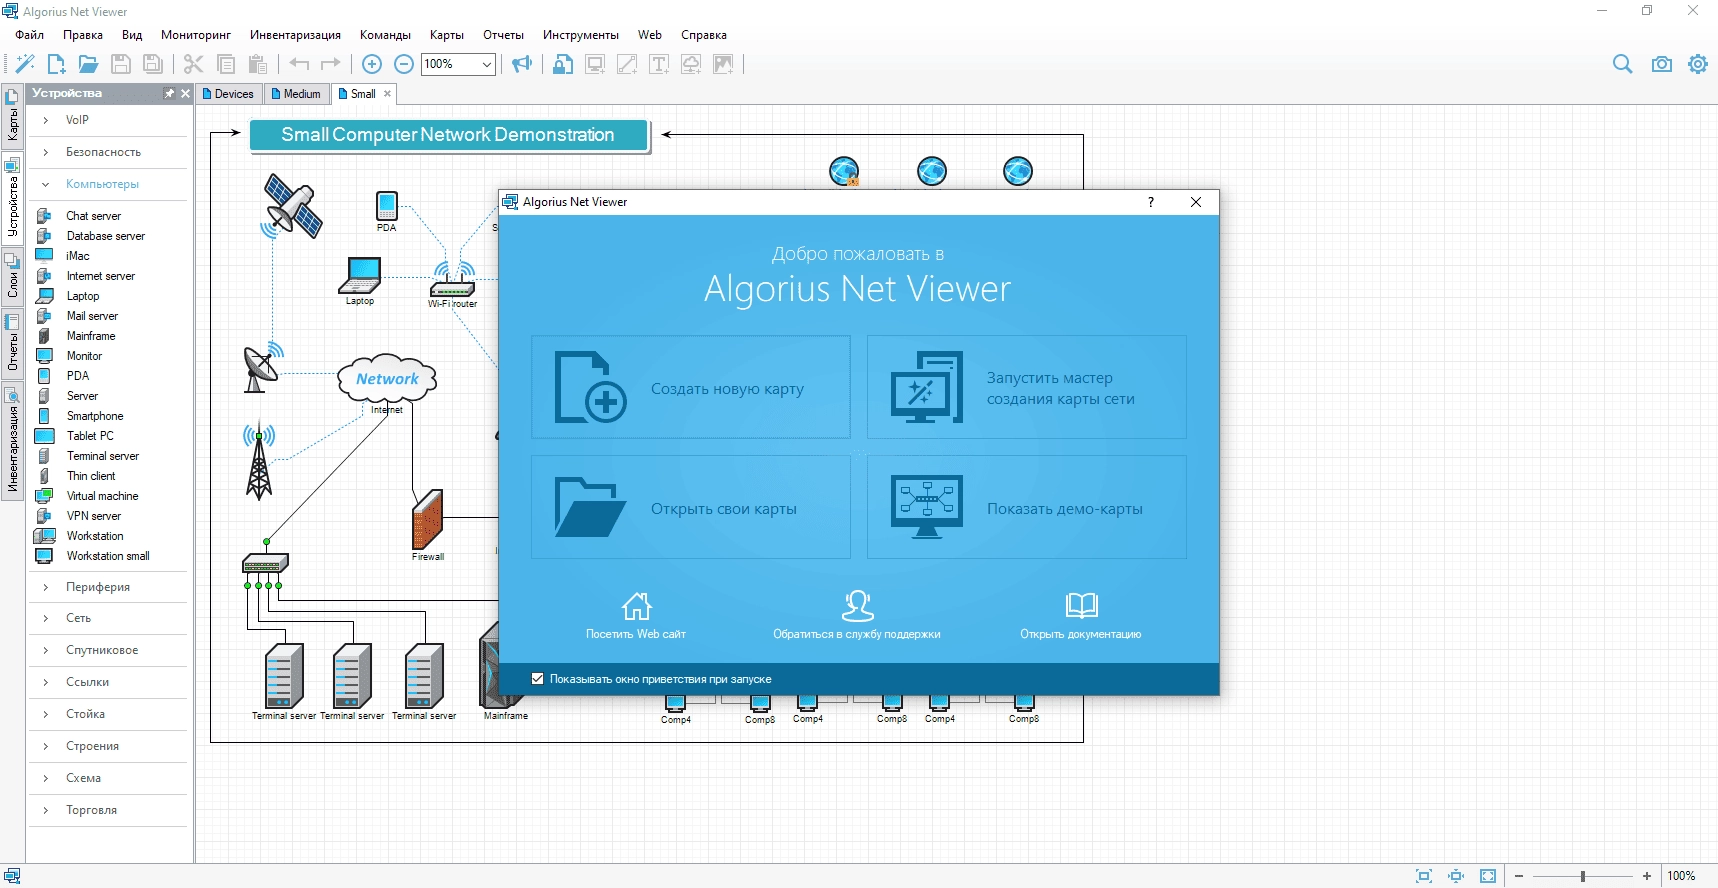Image resolution: width=1718 pixels, height=888 pixels.
Task: Click Открыть свои карты tile
Action: (691, 507)
